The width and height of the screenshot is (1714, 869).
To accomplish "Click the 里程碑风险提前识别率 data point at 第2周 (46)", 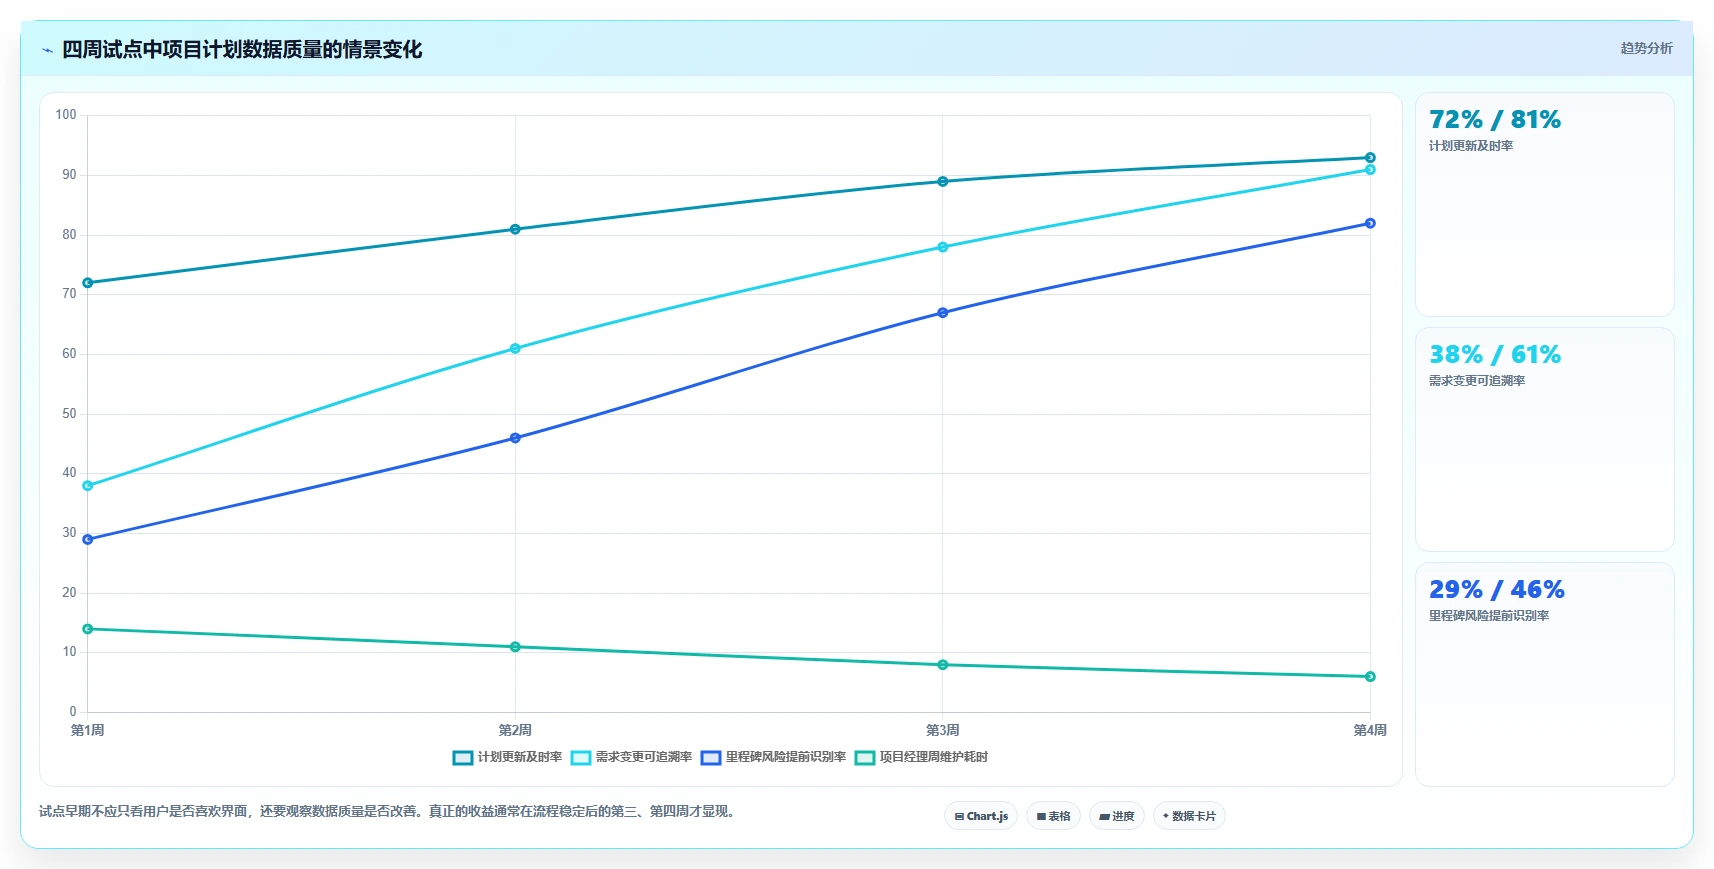I will click(515, 438).
